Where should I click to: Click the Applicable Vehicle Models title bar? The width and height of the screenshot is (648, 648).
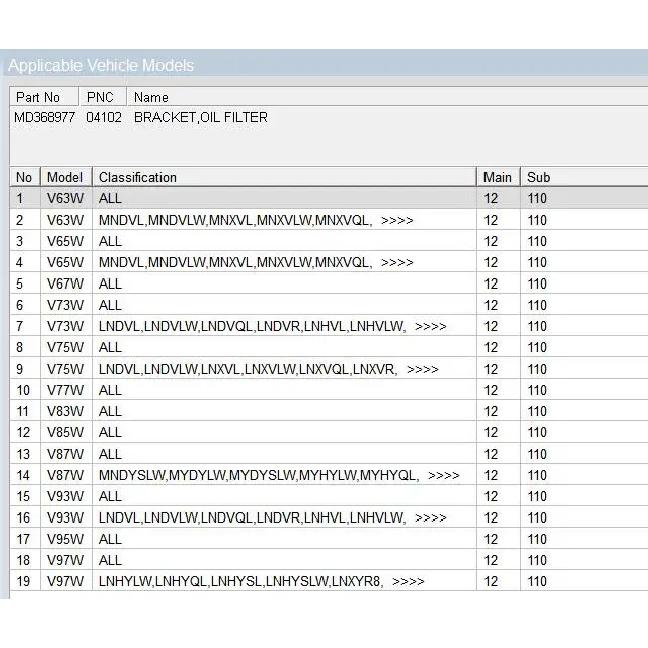(324, 65)
